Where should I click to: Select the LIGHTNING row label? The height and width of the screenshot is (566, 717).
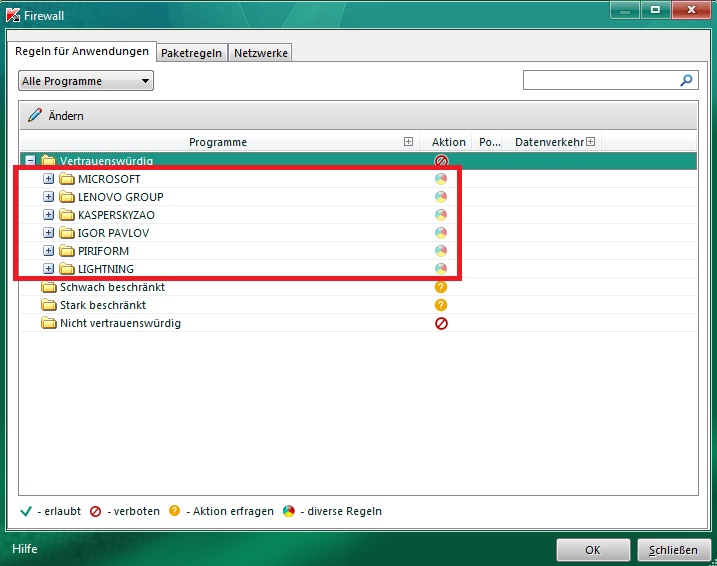coord(106,269)
